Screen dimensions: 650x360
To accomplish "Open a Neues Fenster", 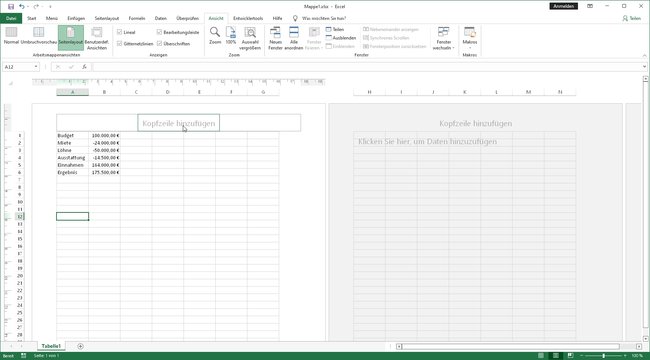I will pyautogui.click(x=275, y=38).
